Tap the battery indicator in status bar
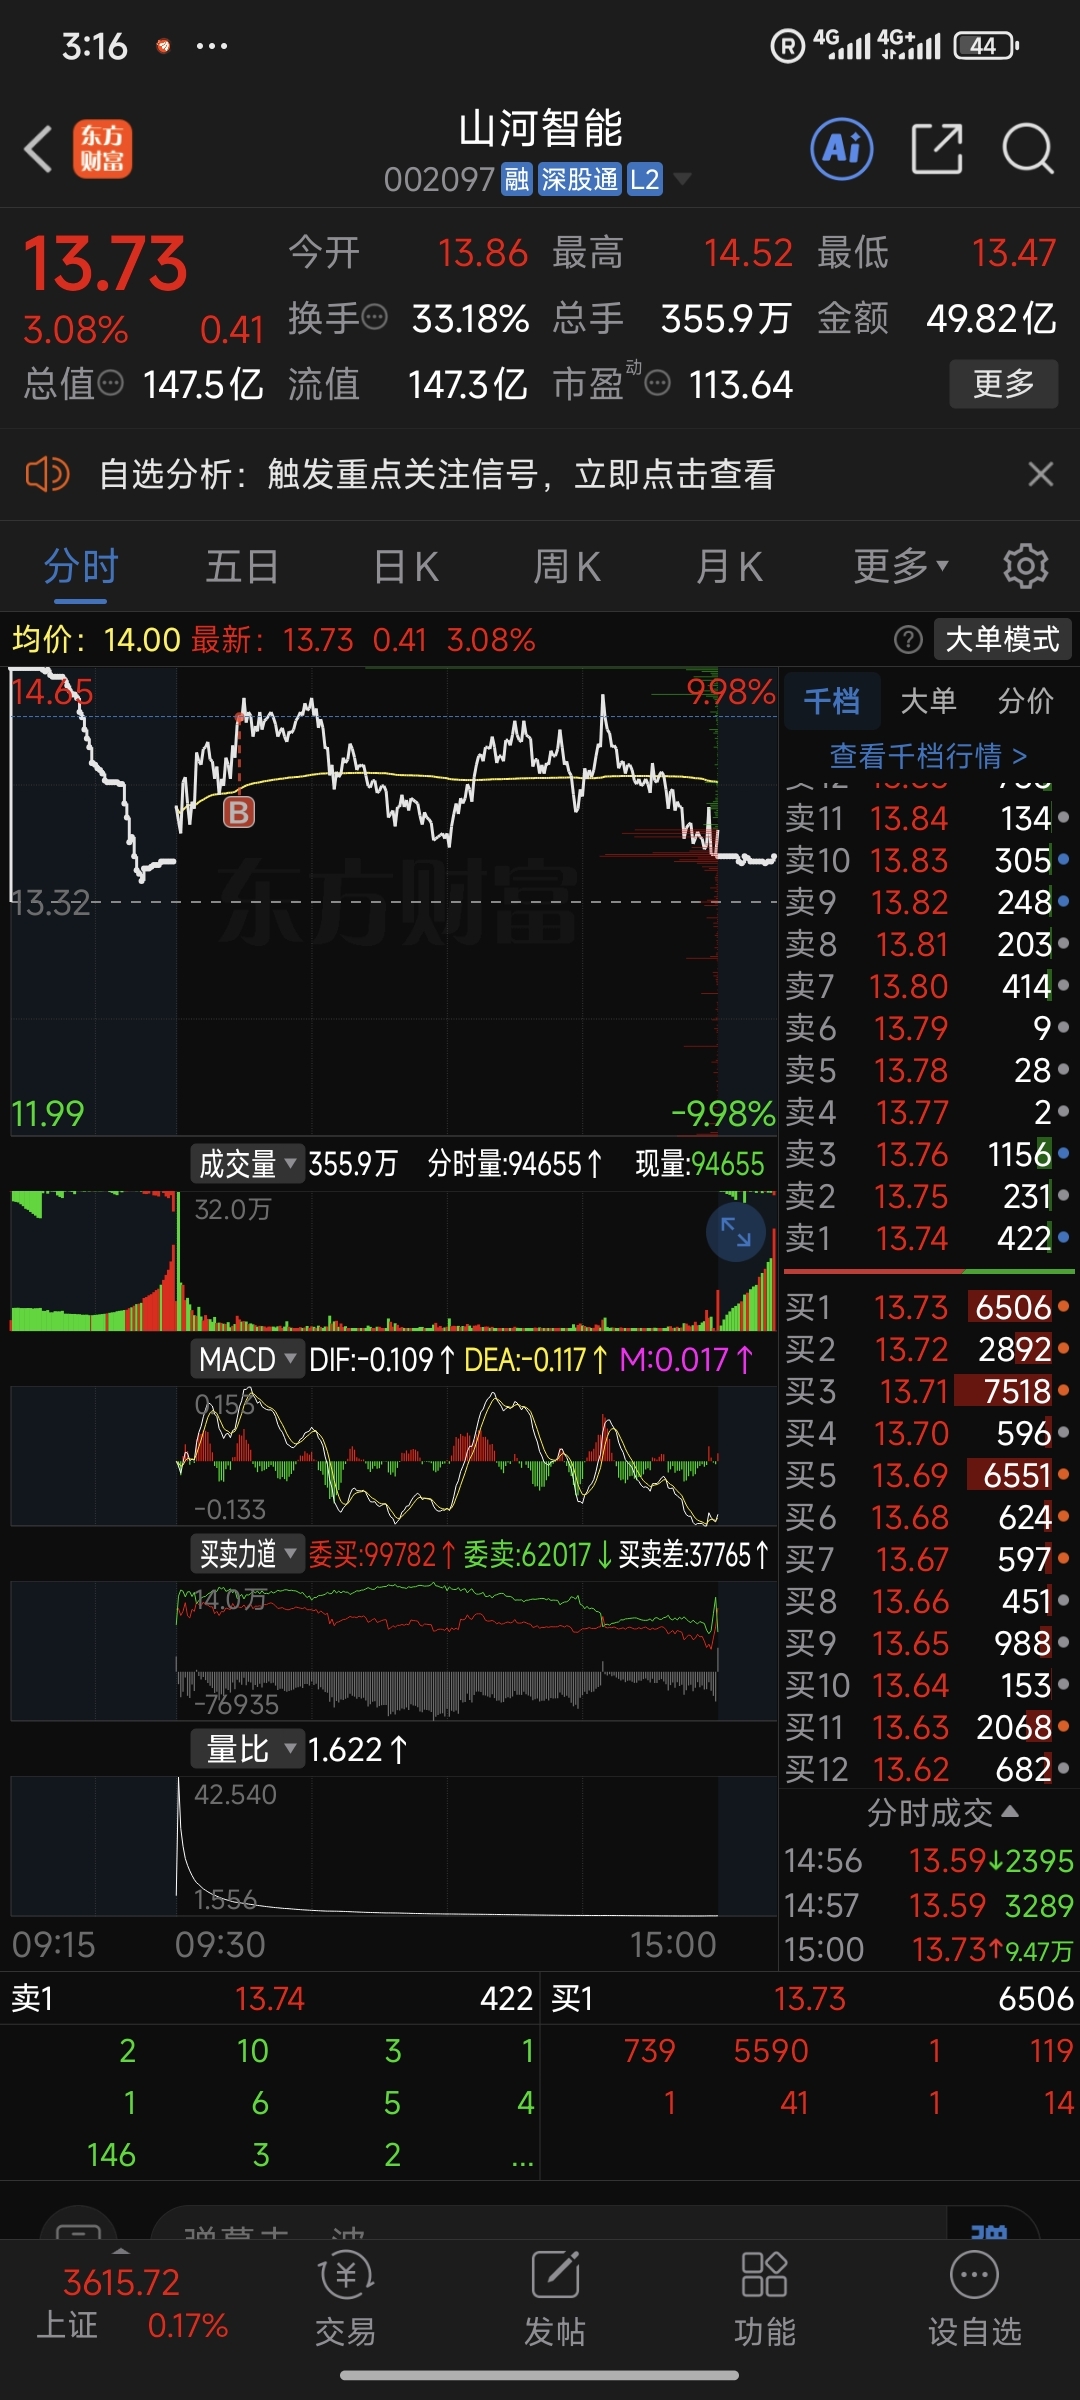1080x2400 pixels. click(986, 46)
